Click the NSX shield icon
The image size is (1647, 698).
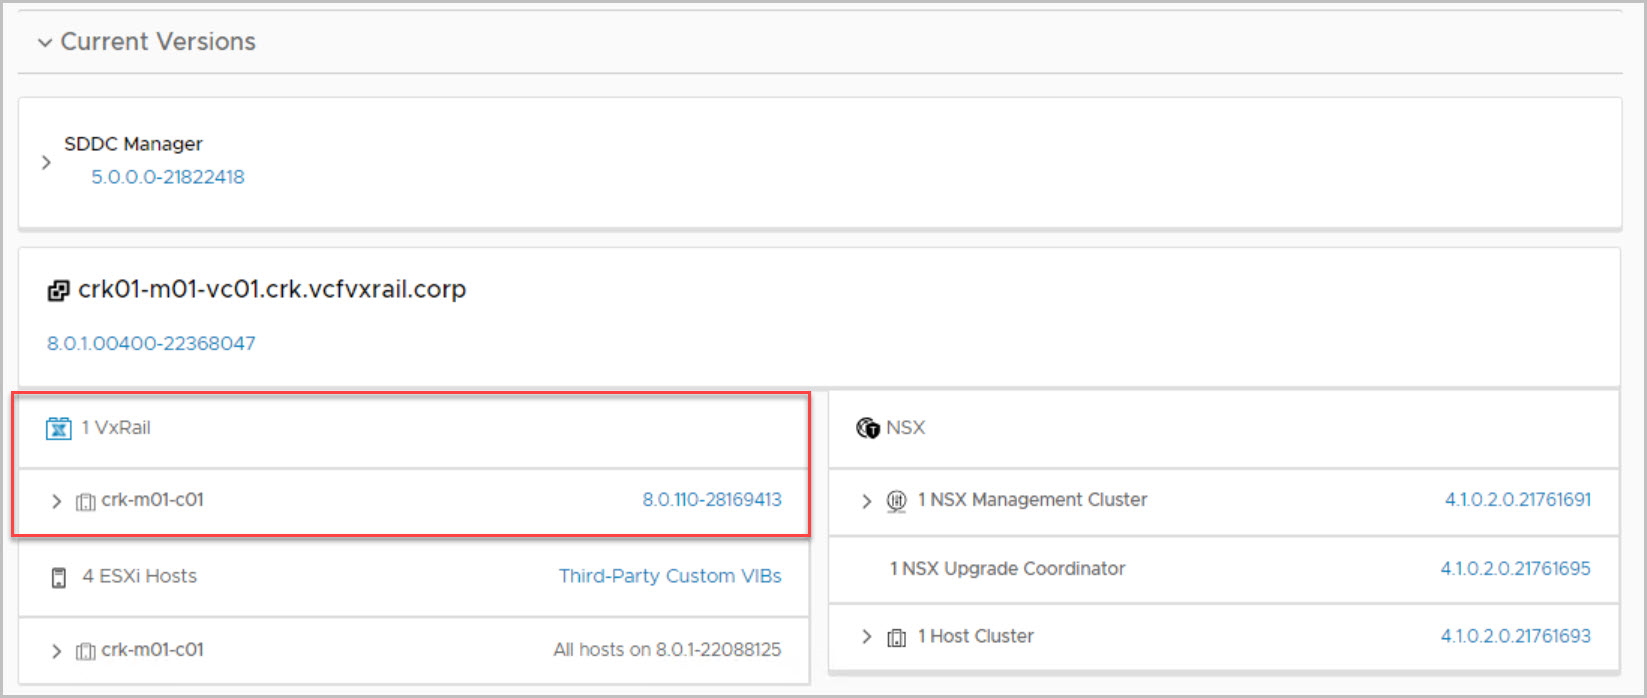click(867, 428)
